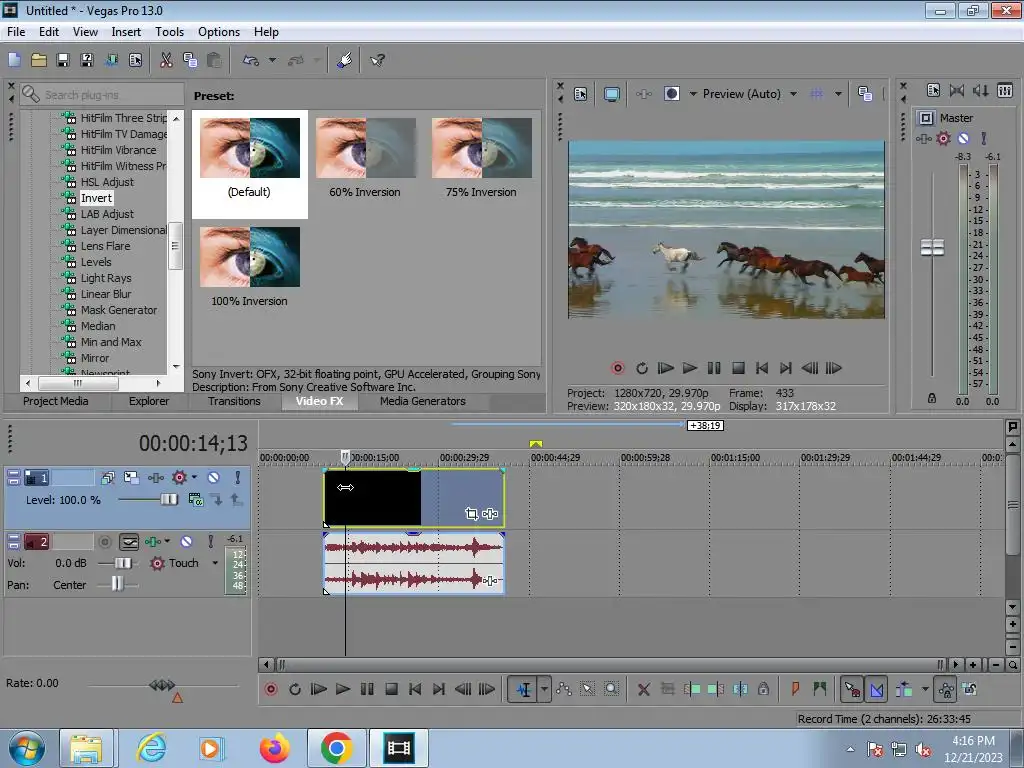1024x768 pixels.
Task: Click the Copy Snapshot icon in preview toolbar
Action: [x=865, y=94]
